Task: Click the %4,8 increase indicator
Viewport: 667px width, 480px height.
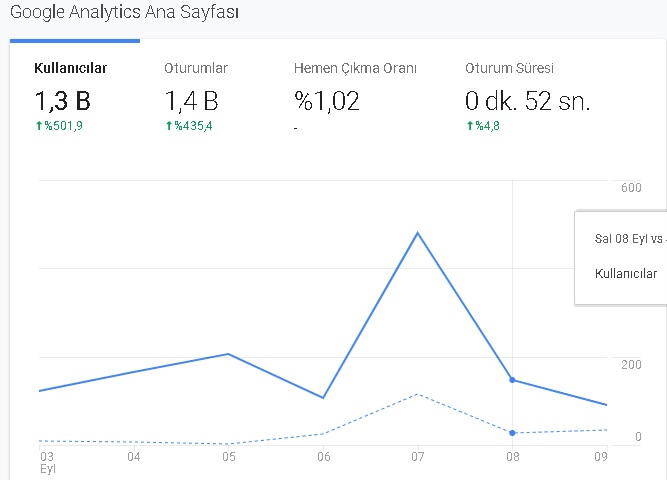Action: tap(483, 126)
